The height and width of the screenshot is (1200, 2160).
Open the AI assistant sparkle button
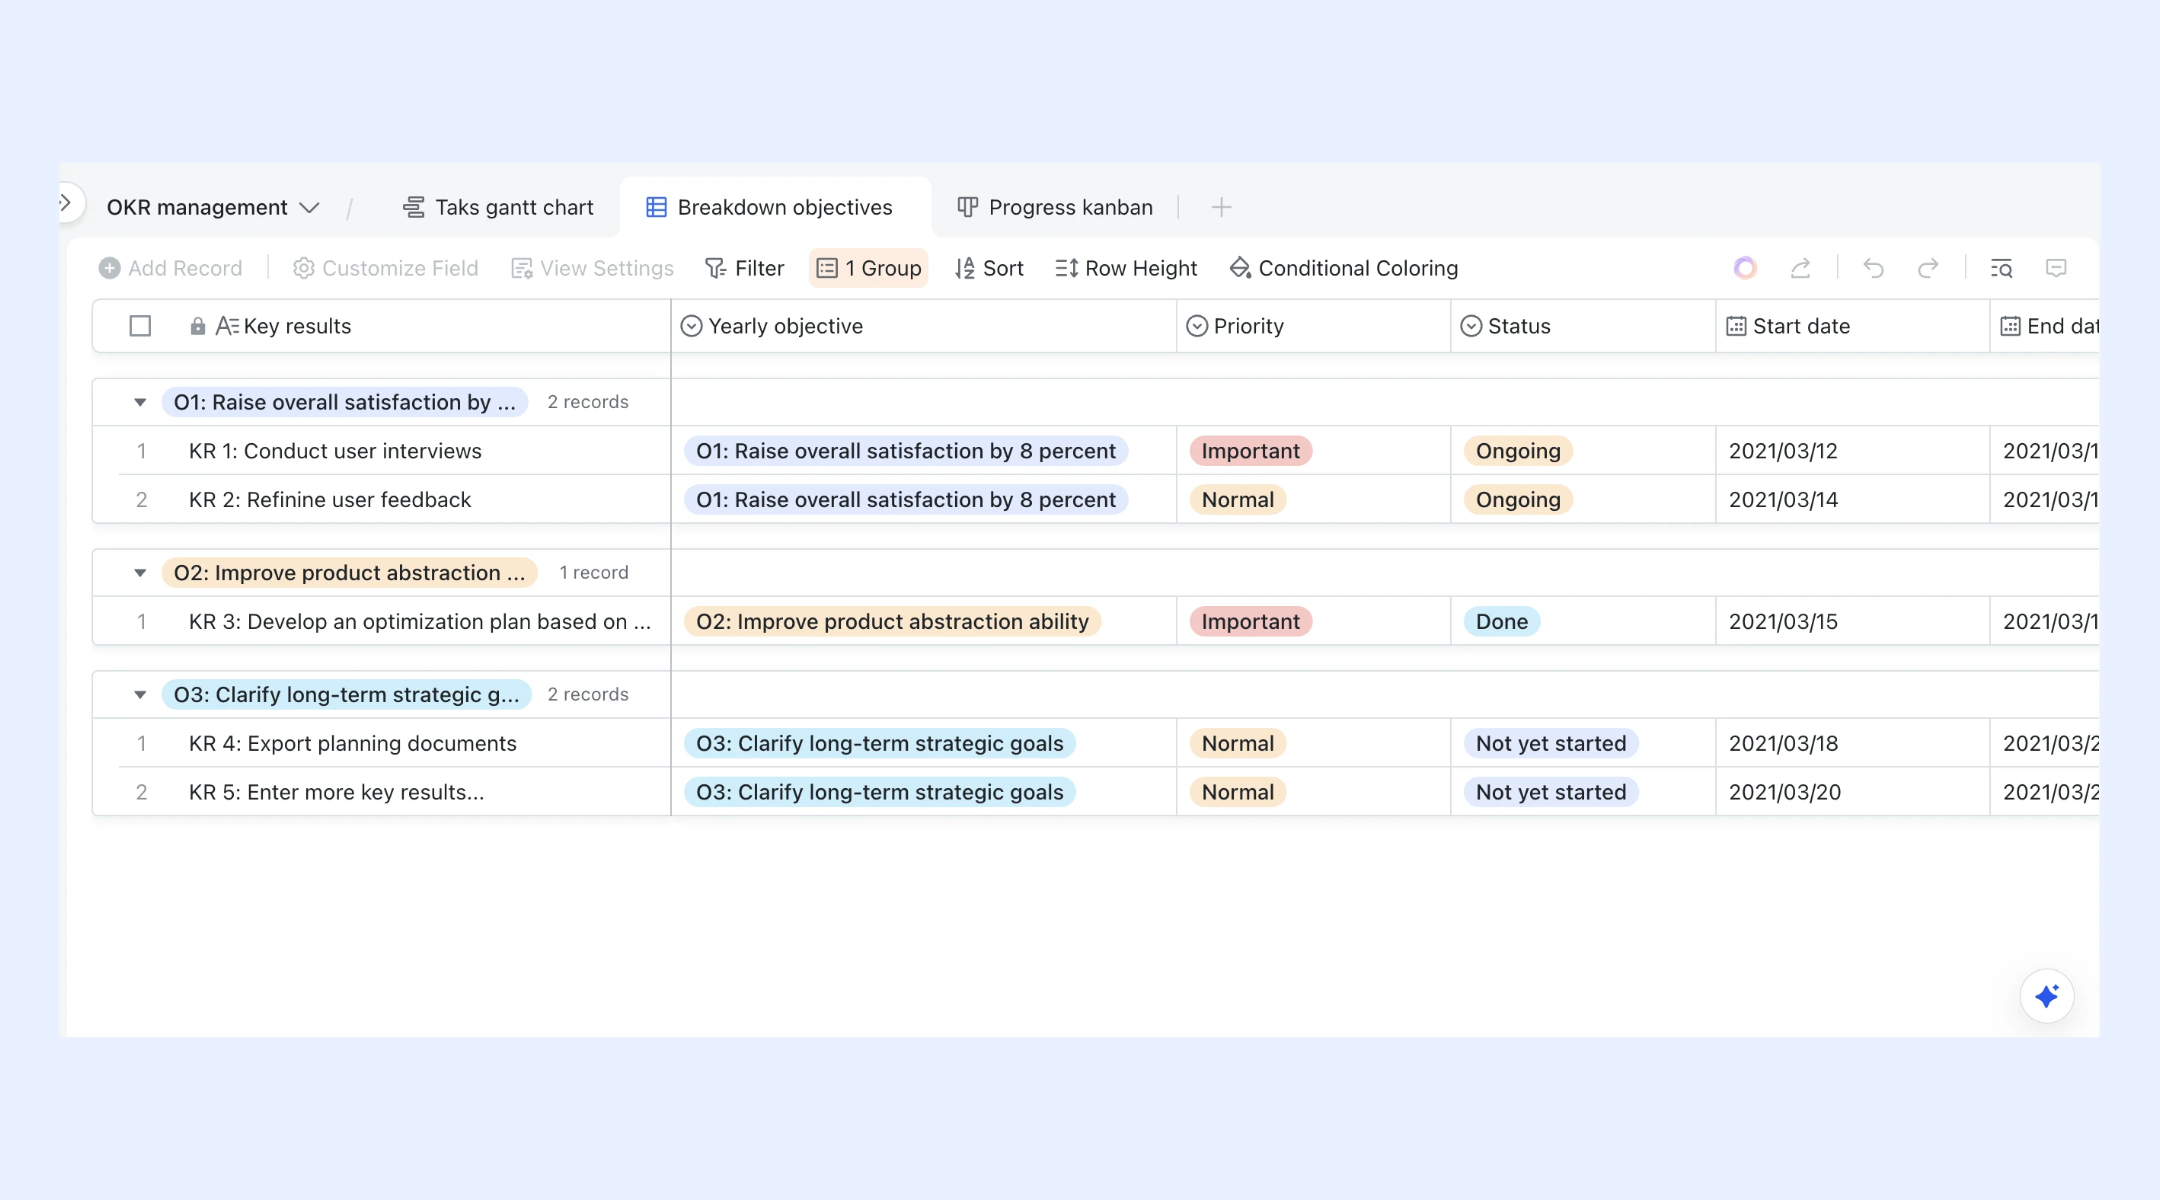click(x=2047, y=996)
